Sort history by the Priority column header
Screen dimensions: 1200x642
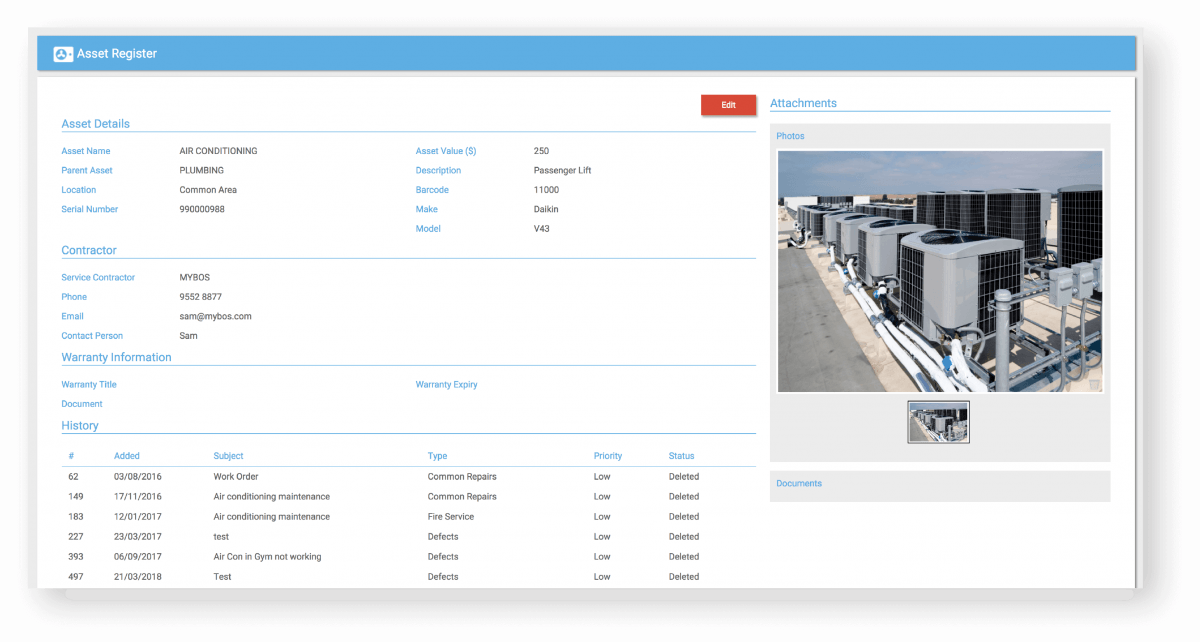coord(608,456)
